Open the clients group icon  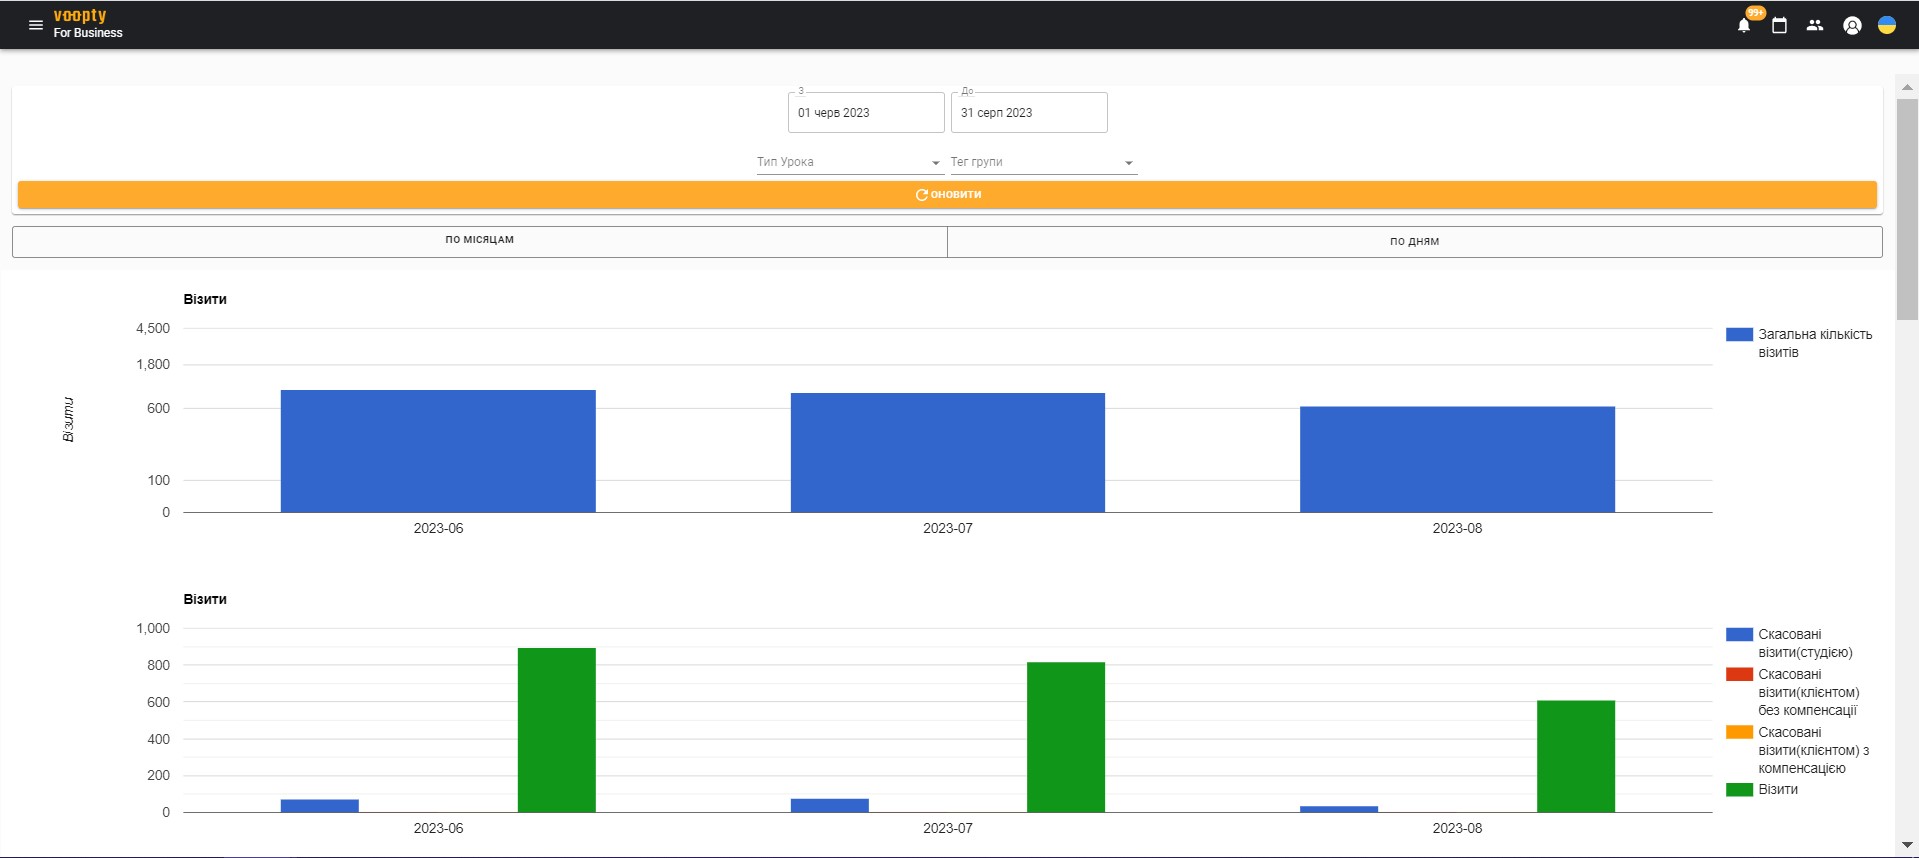pos(1815,26)
